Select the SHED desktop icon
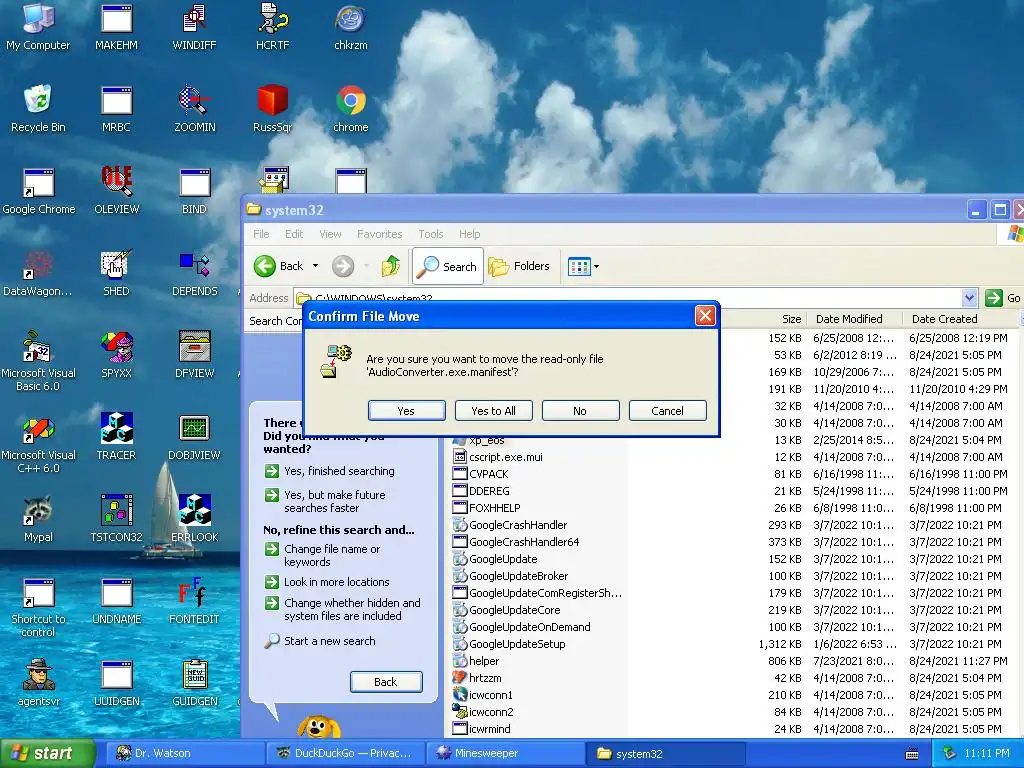Viewport: 1024px width, 768px height. pos(116,273)
